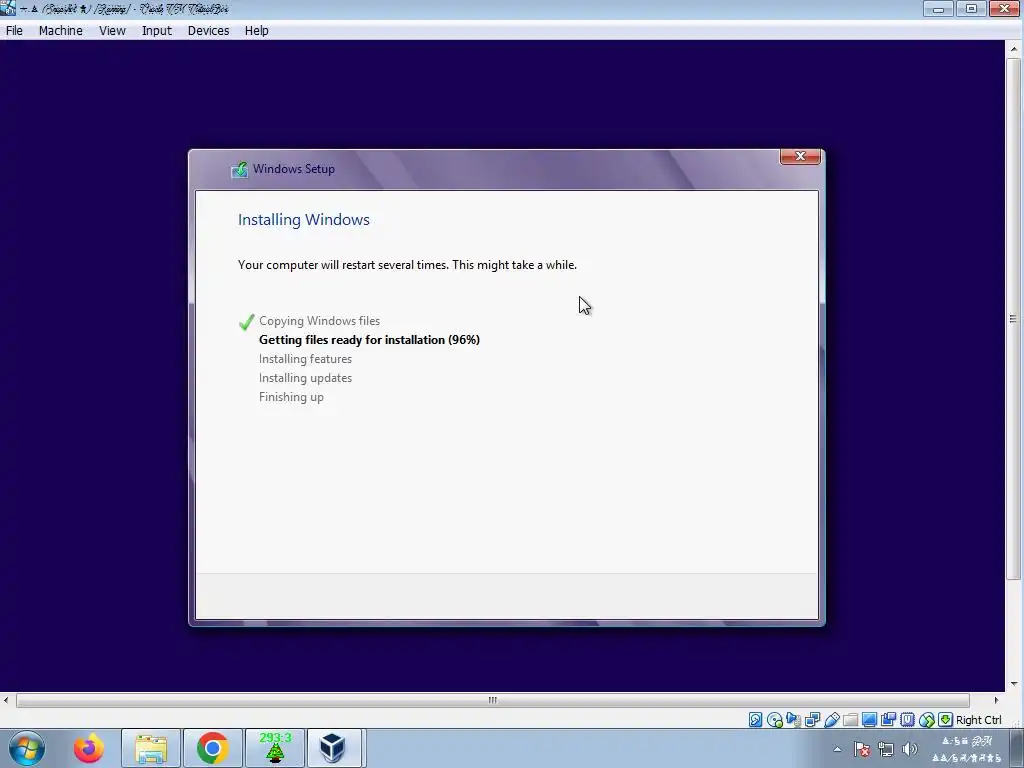Open the Input menu
The height and width of the screenshot is (768, 1024).
click(x=157, y=31)
